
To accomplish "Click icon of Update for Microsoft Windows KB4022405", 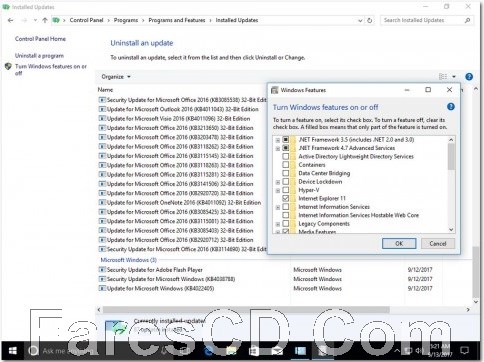I will [x=102, y=288].
